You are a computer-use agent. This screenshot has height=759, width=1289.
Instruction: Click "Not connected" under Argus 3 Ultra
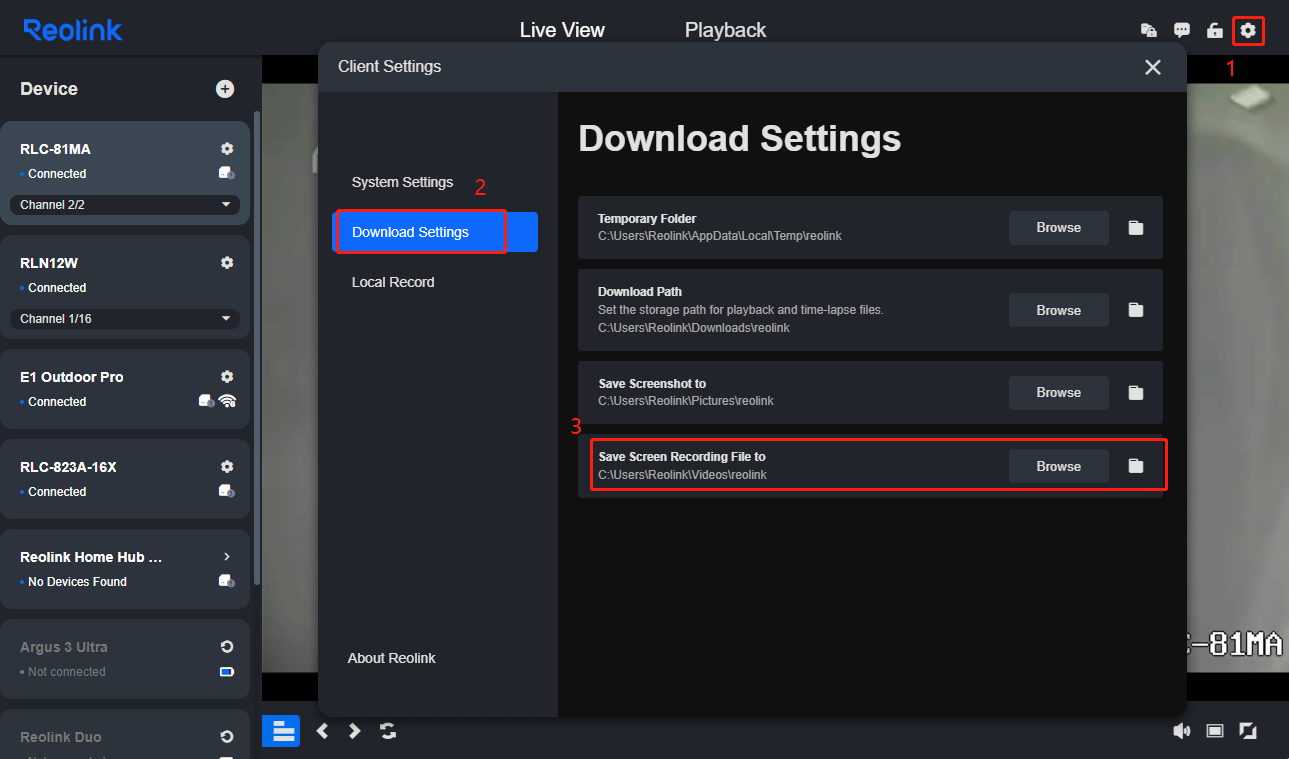pyautogui.click(x=66, y=672)
